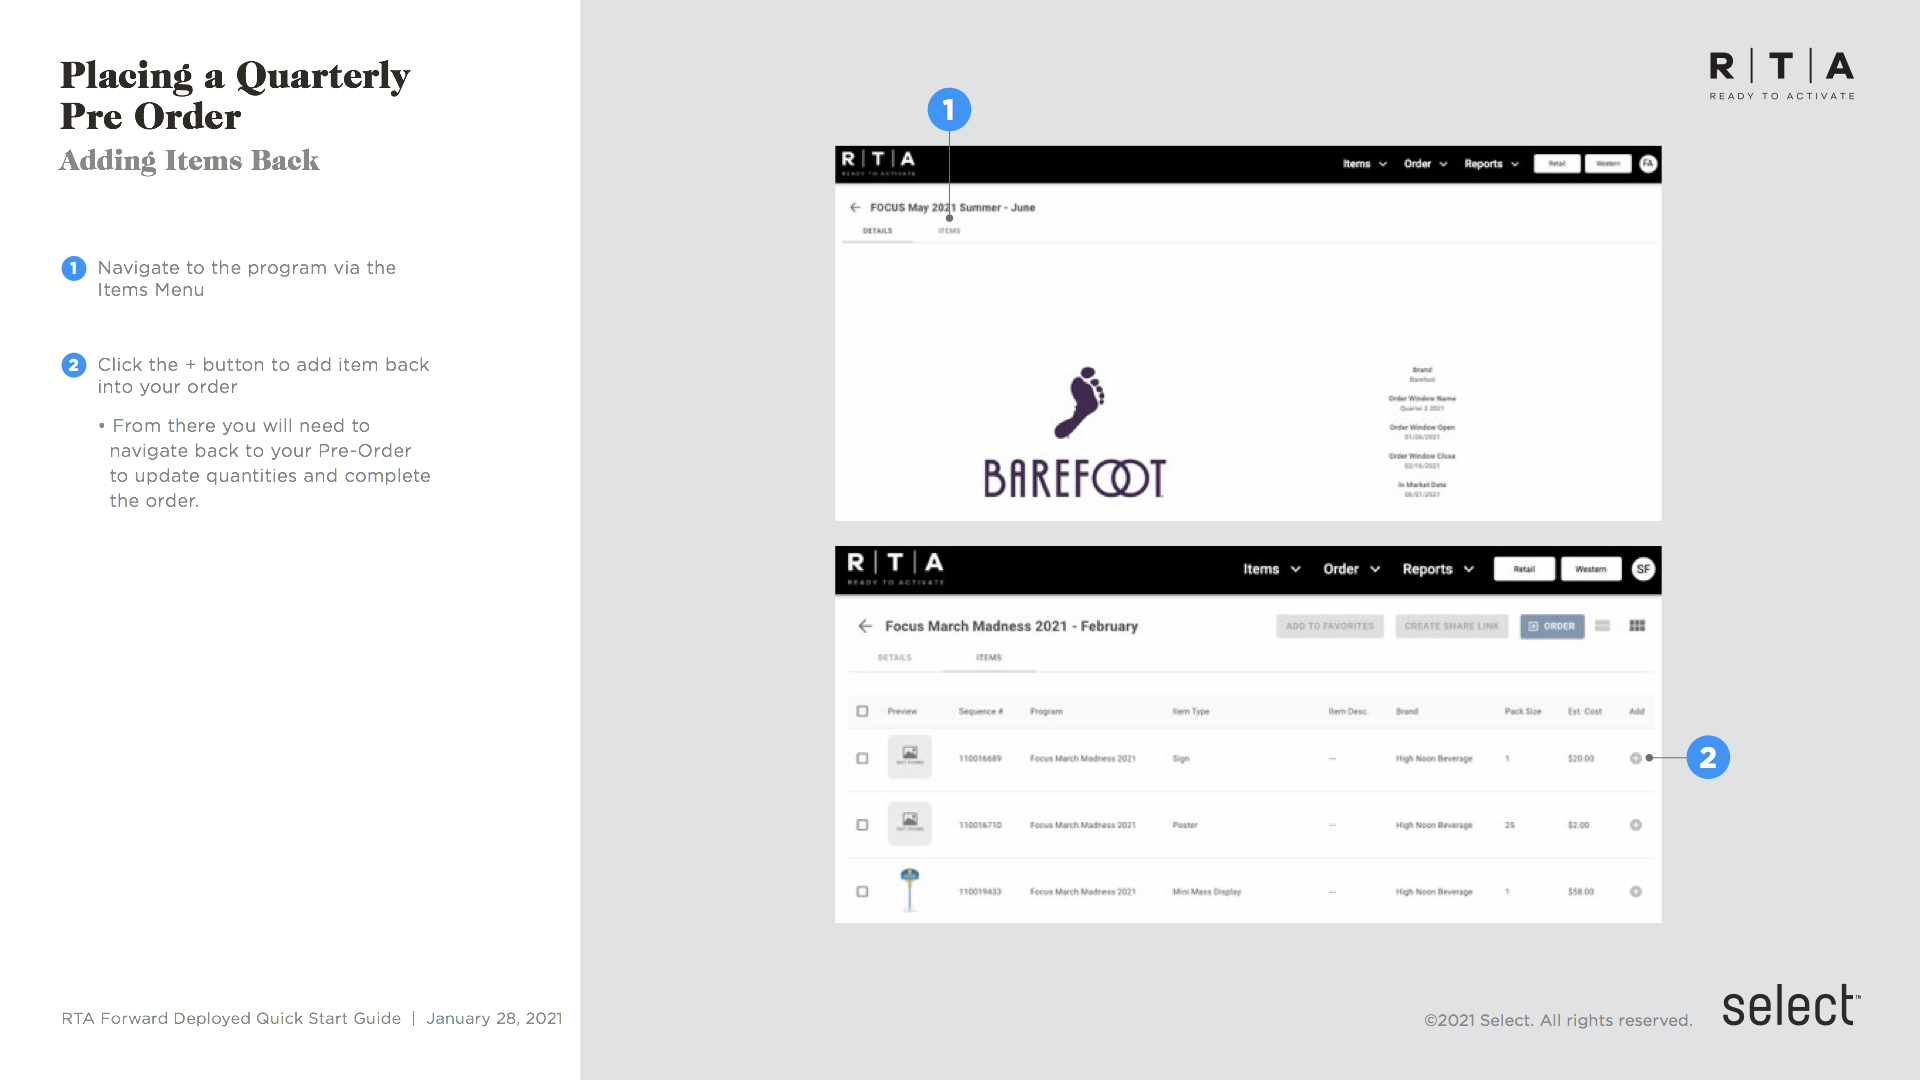The width and height of the screenshot is (1920, 1080).
Task: Switch to grid view icon
Action: (x=1637, y=626)
